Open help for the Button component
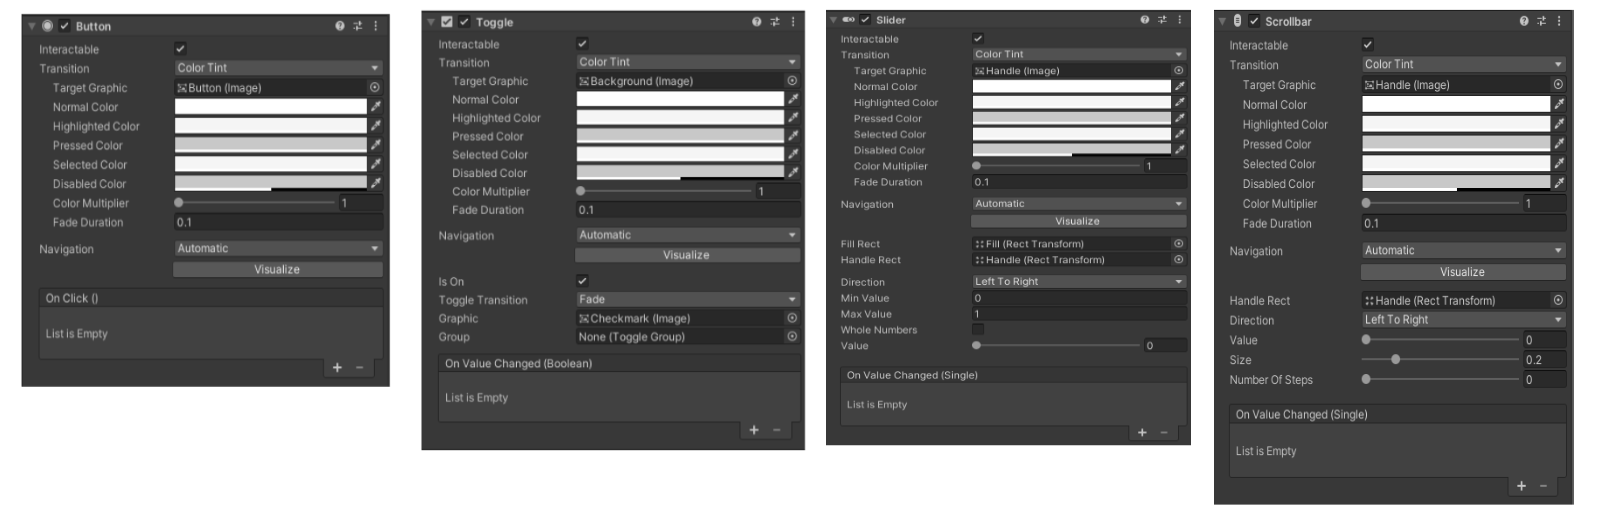Image resolution: width=1597 pixels, height=521 pixels. pyautogui.click(x=340, y=26)
